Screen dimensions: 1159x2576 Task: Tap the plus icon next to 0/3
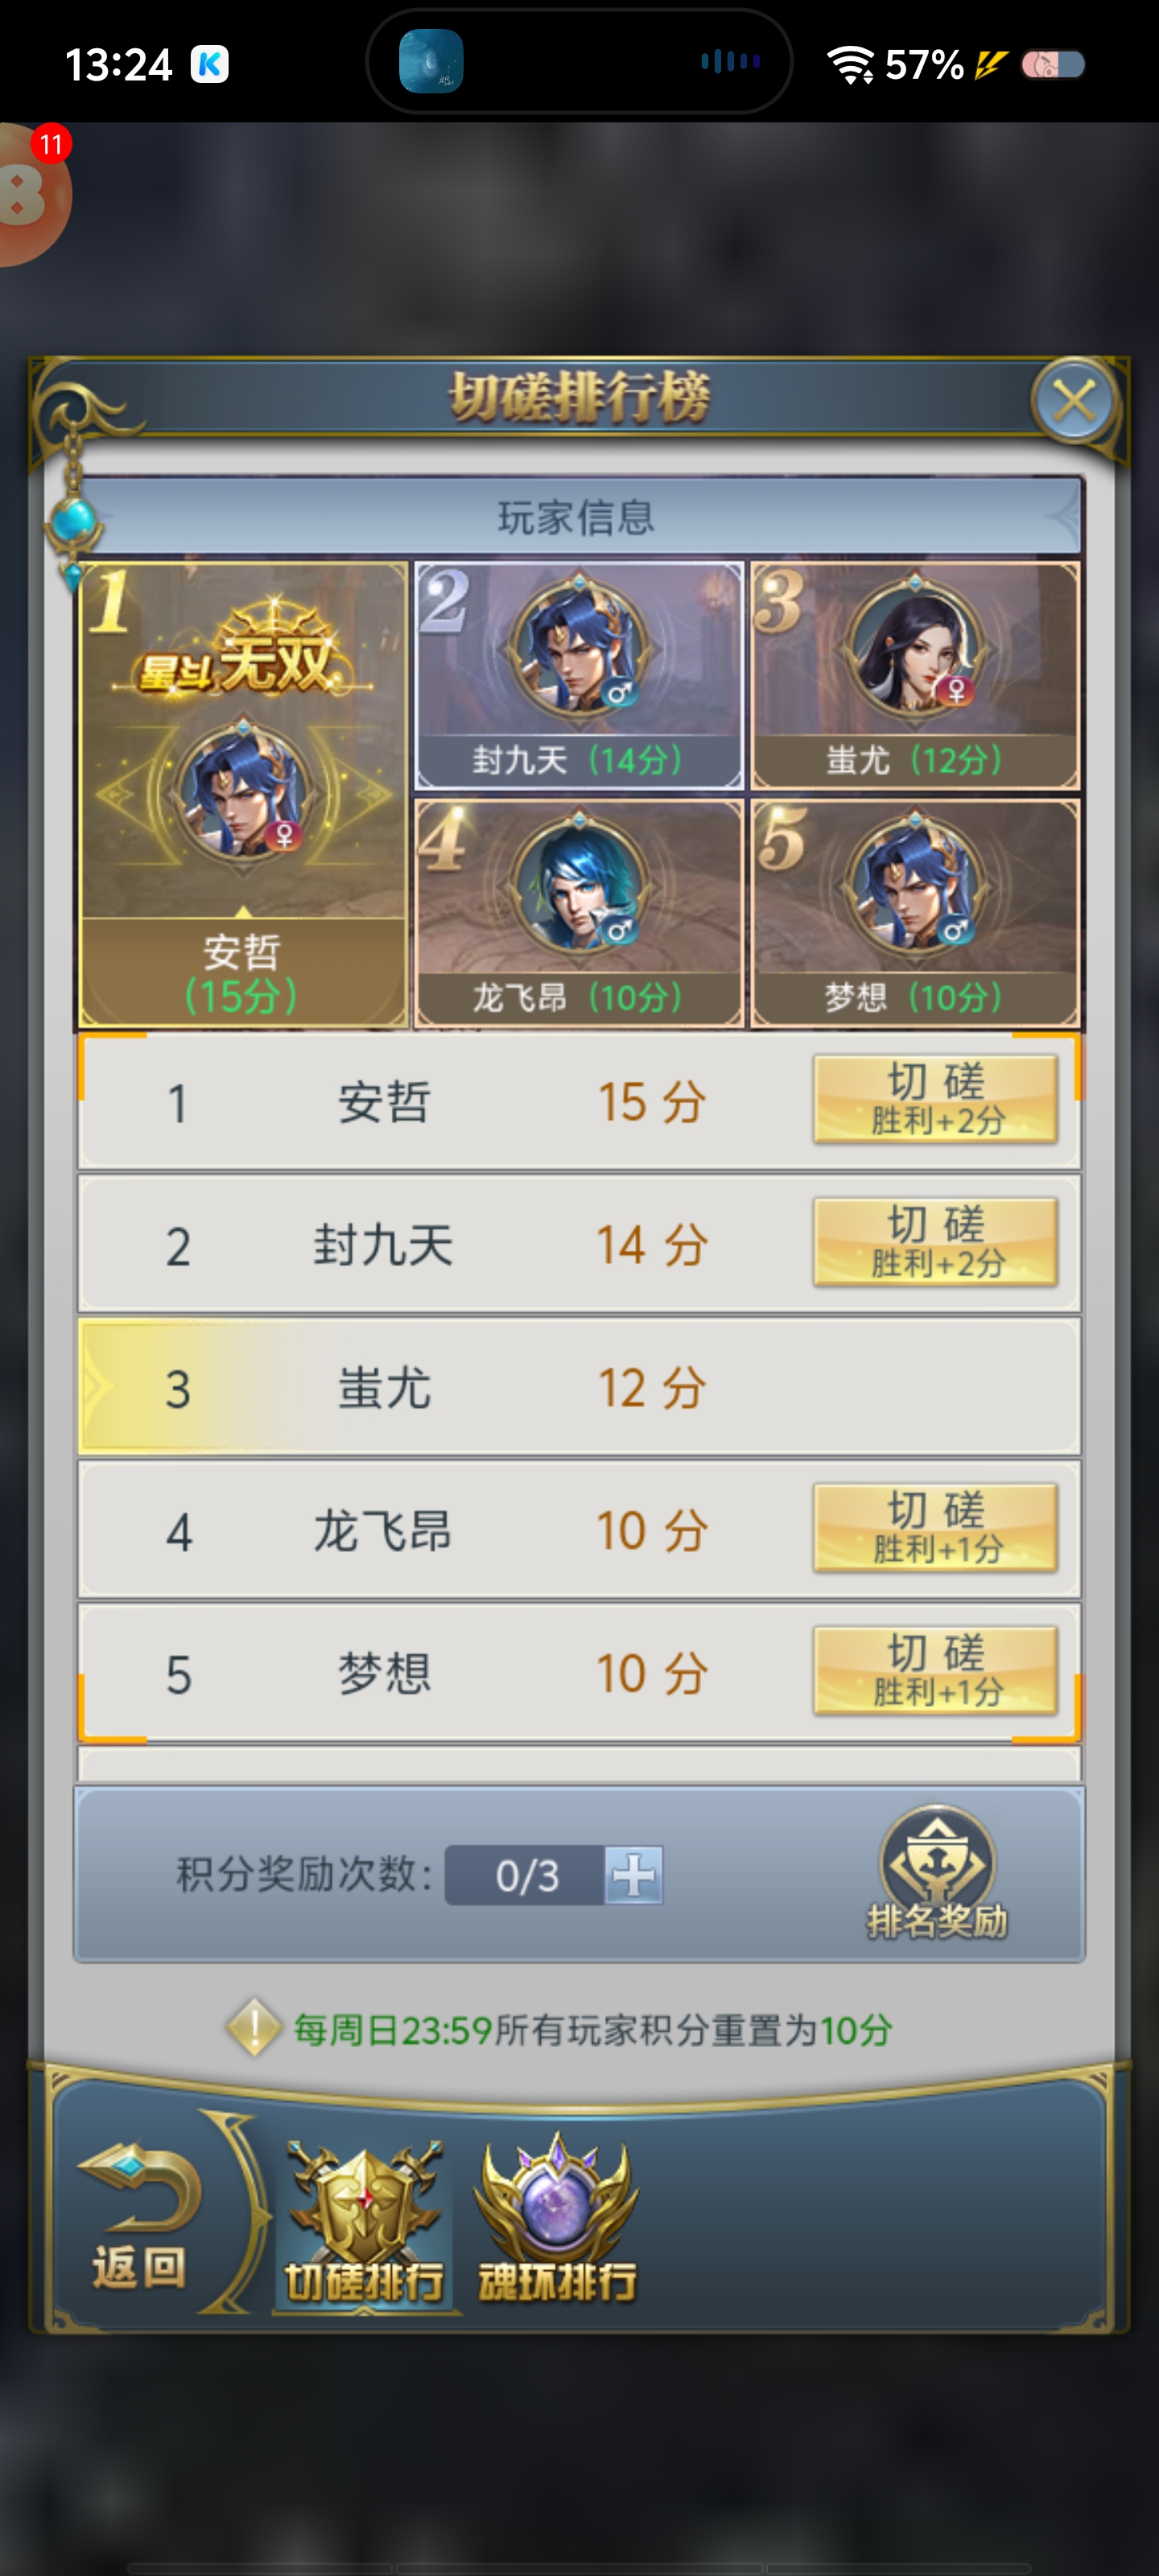[x=634, y=1875]
